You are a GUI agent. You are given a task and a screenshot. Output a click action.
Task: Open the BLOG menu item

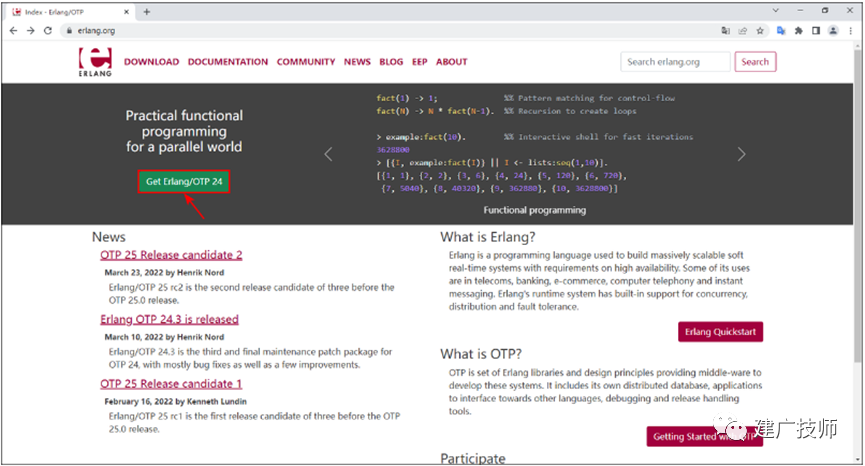pos(391,62)
